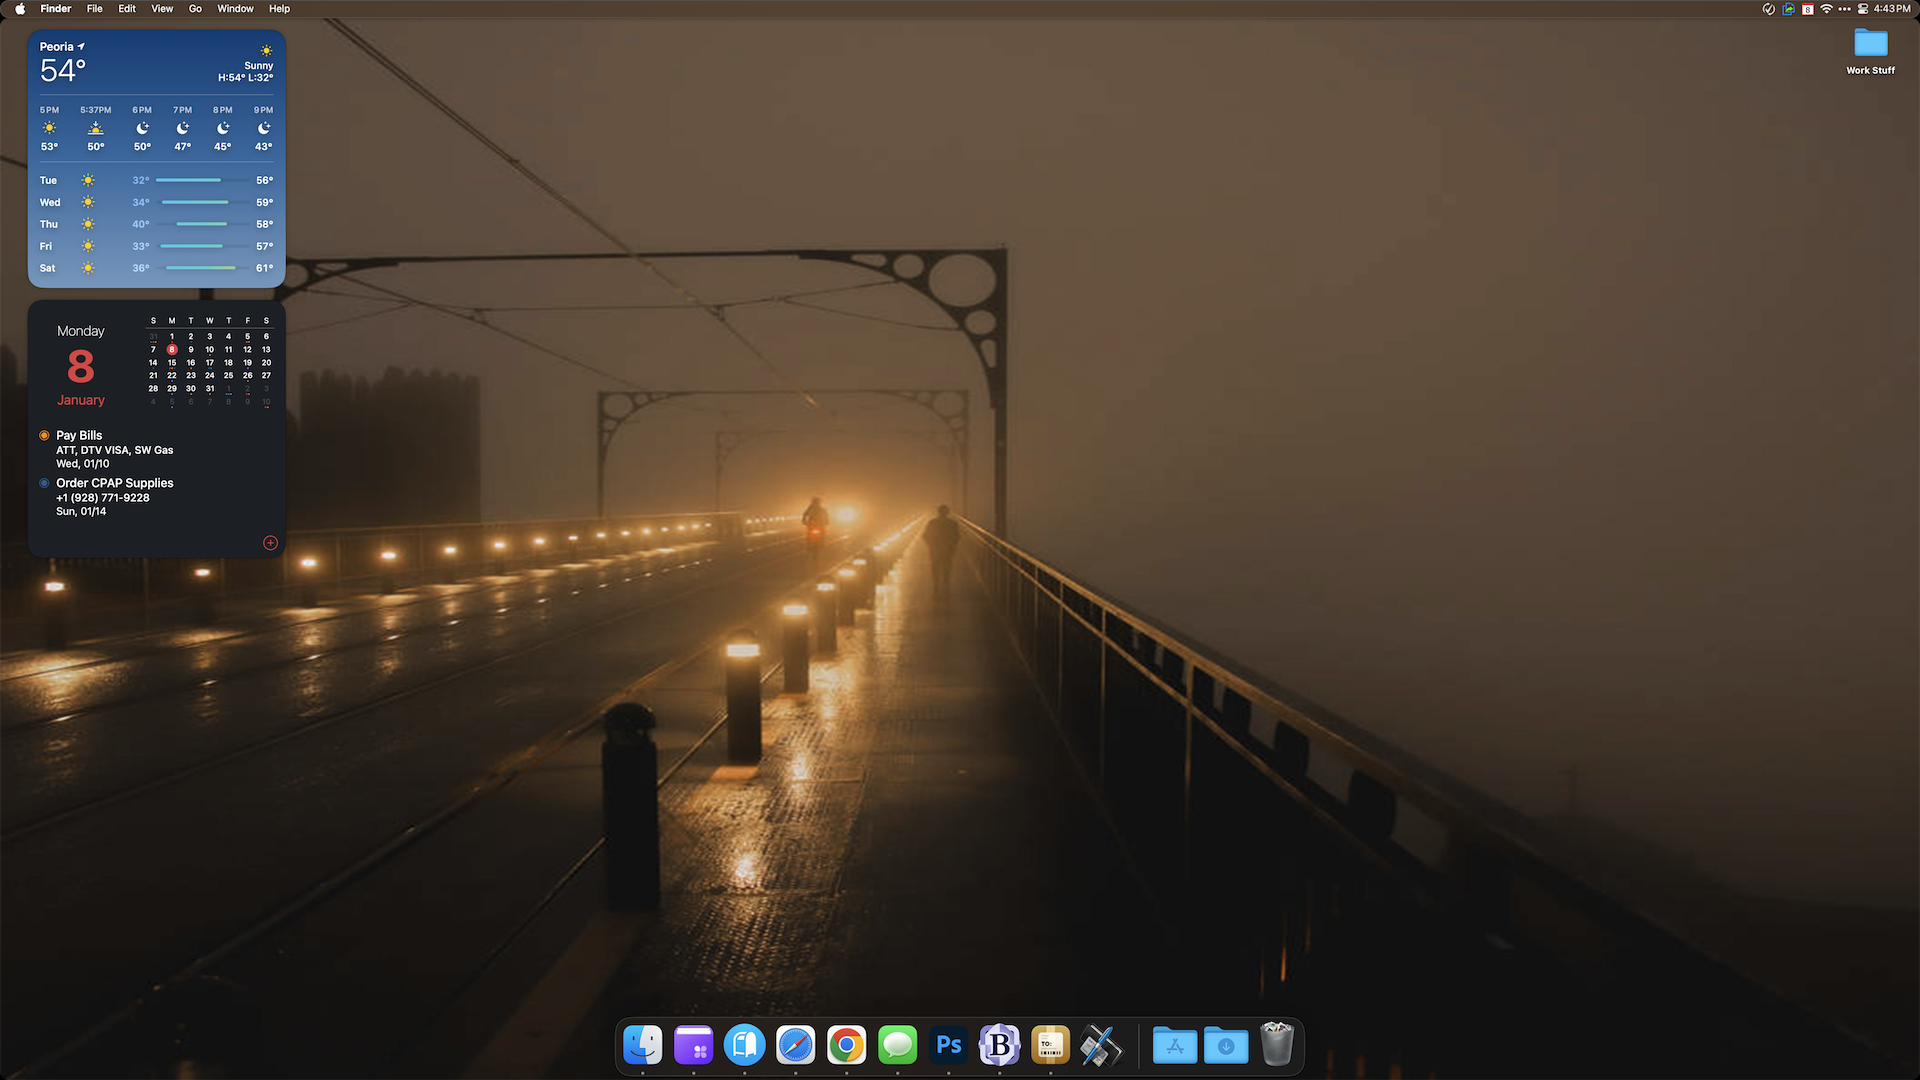Click the 4:43 PM menu bar clock

(x=1892, y=9)
